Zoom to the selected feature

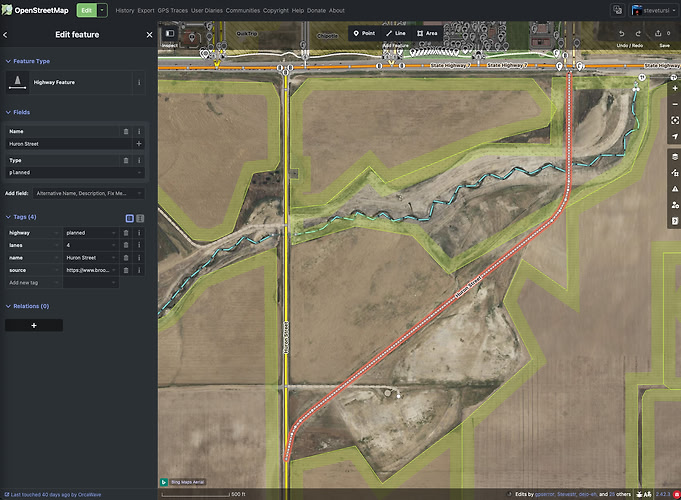pyautogui.click(x=674, y=120)
